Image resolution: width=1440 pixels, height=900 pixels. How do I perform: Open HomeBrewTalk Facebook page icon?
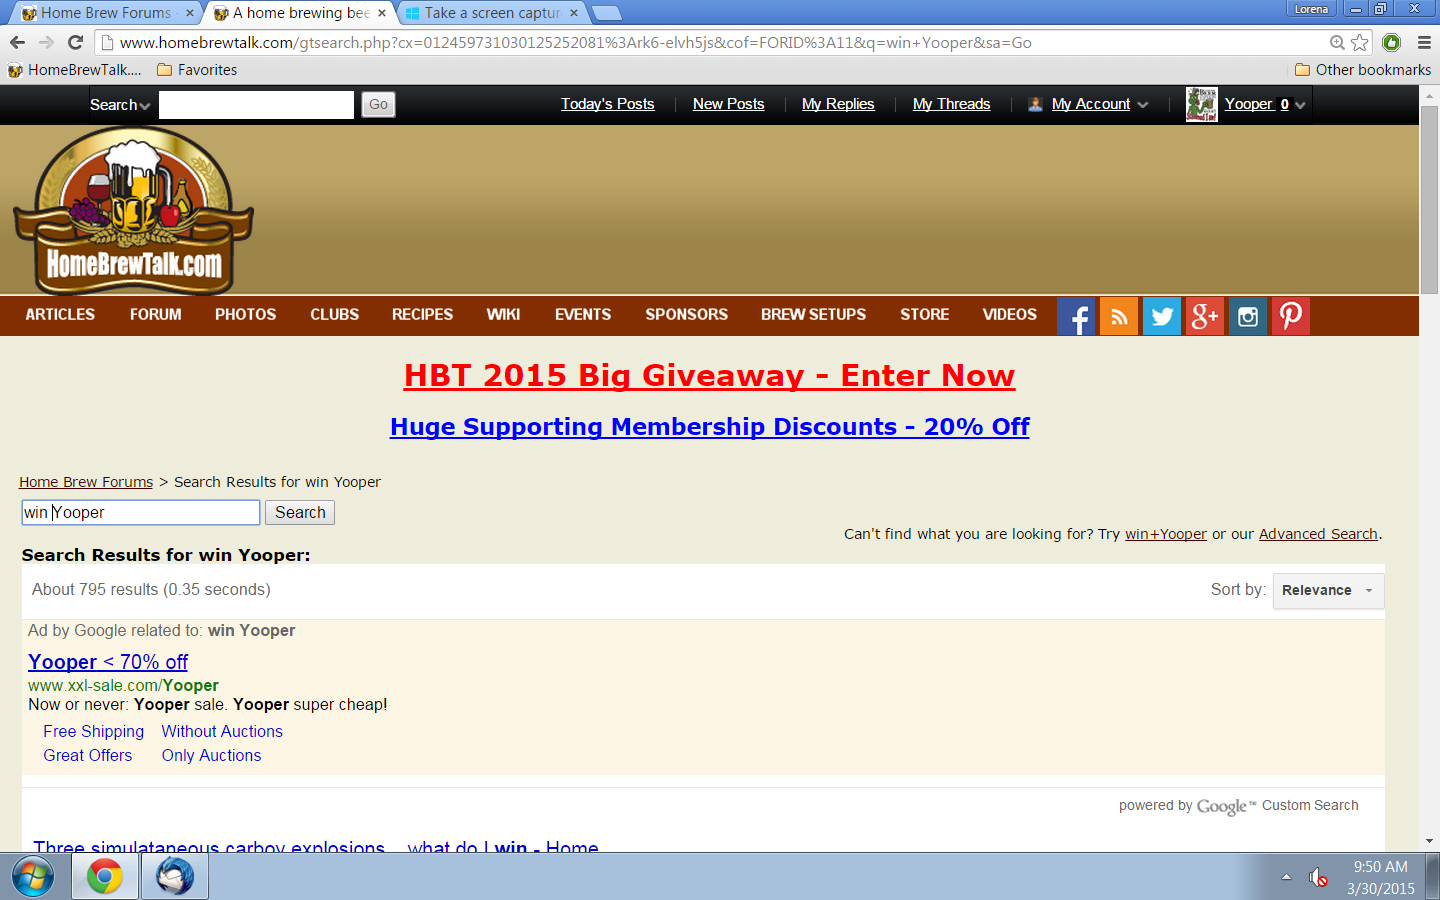1076,316
